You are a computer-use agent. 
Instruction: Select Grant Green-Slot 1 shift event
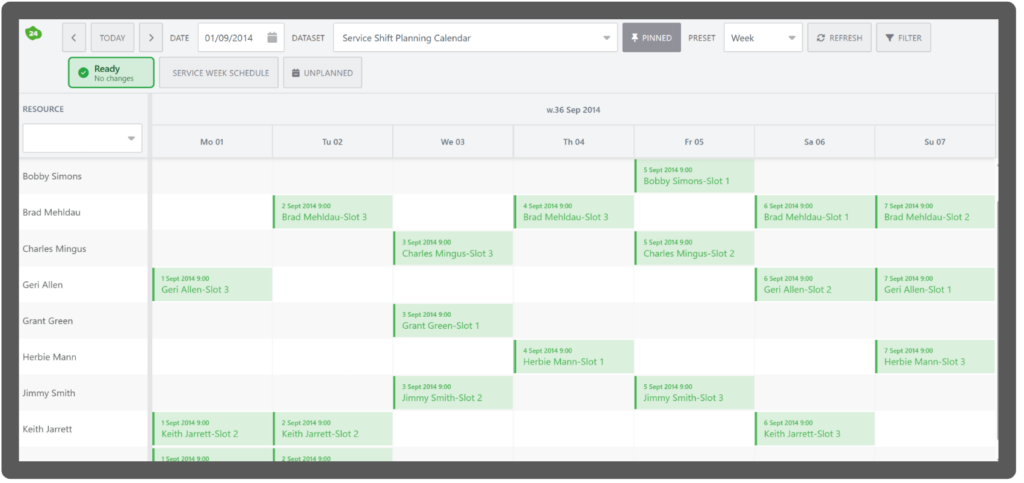coord(453,320)
